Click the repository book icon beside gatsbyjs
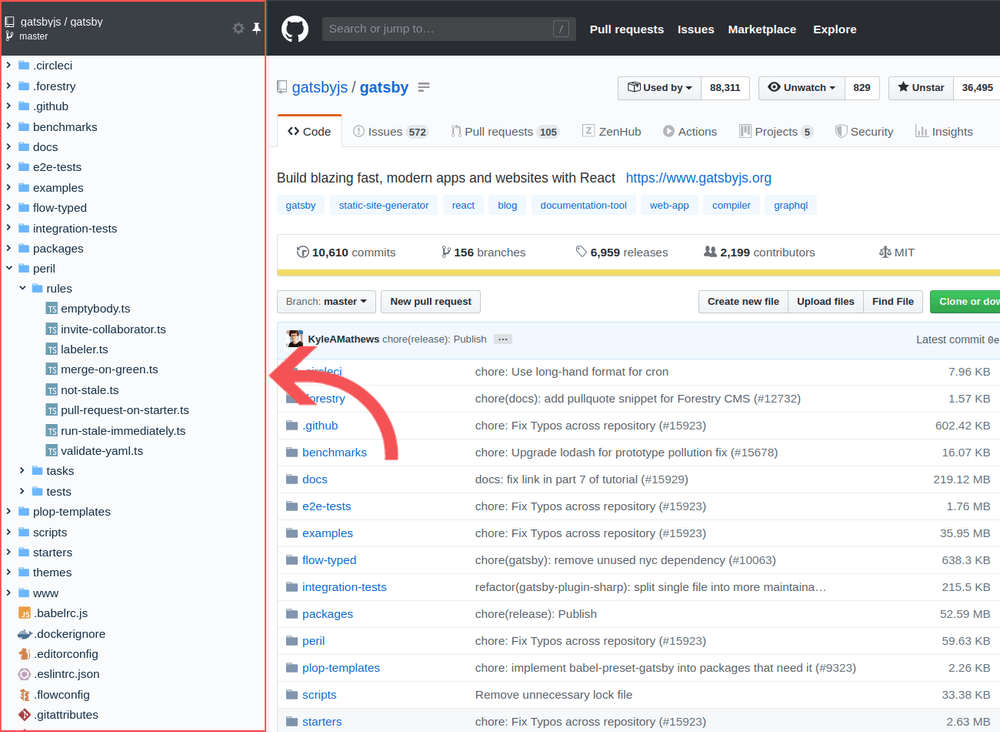Image resolution: width=1000 pixels, height=732 pixels. pyautogui.click(x=282, y=87)
